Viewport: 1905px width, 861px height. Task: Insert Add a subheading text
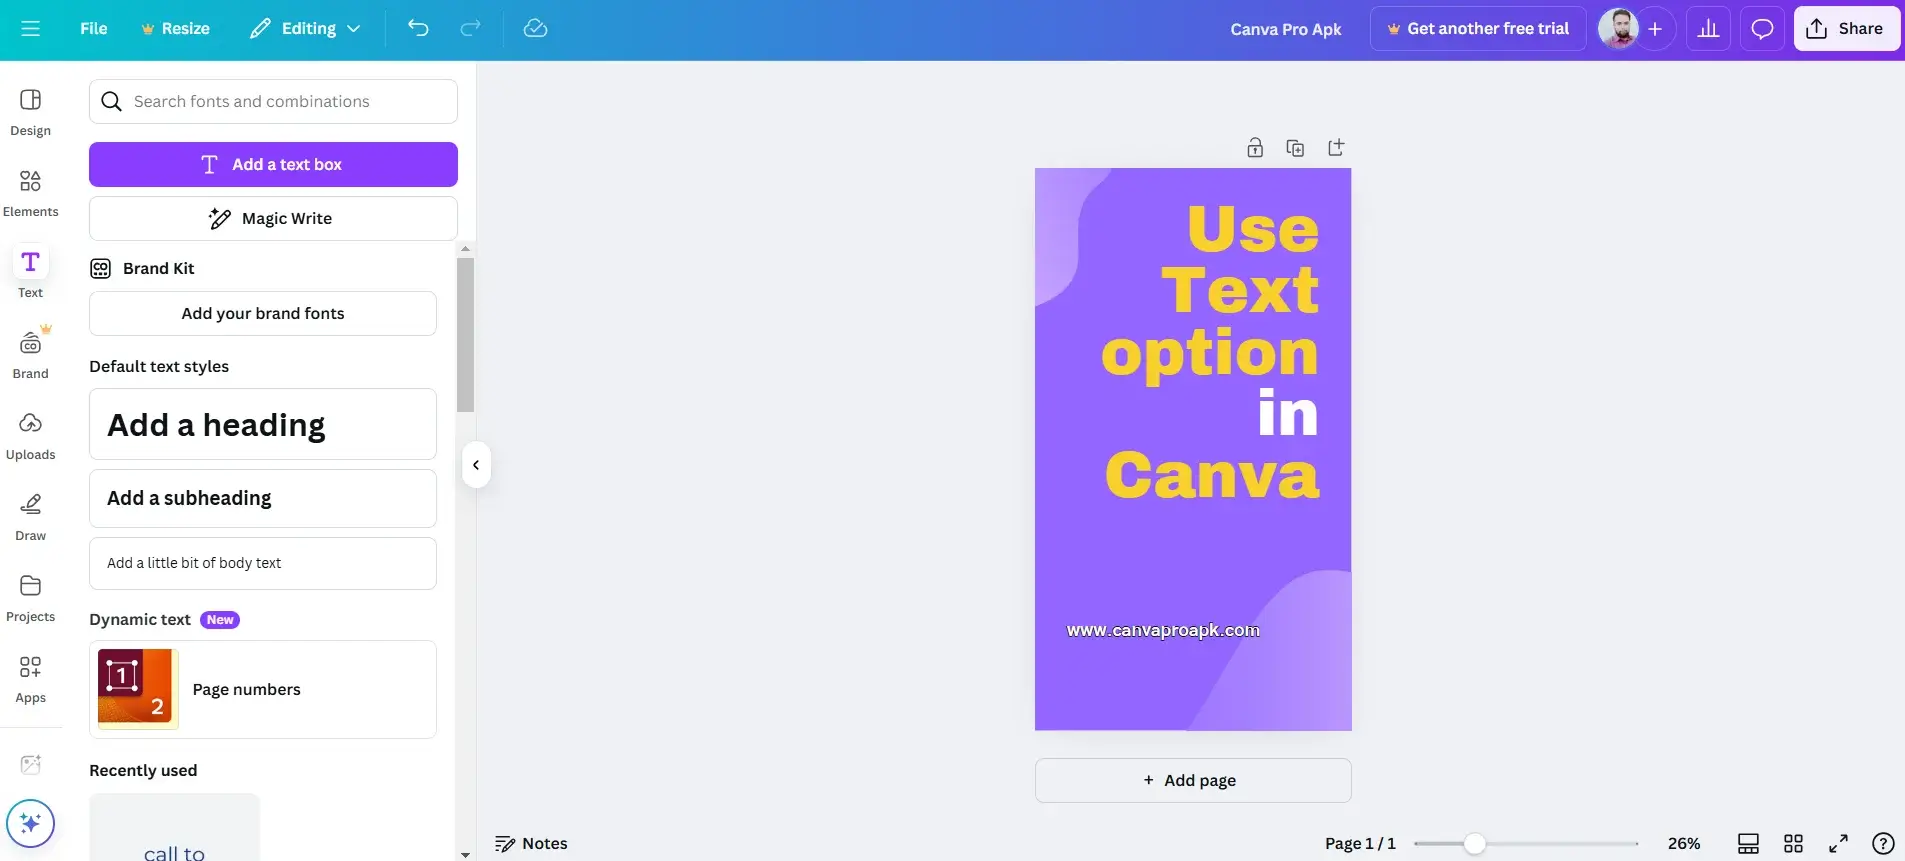tap(263, 499)
